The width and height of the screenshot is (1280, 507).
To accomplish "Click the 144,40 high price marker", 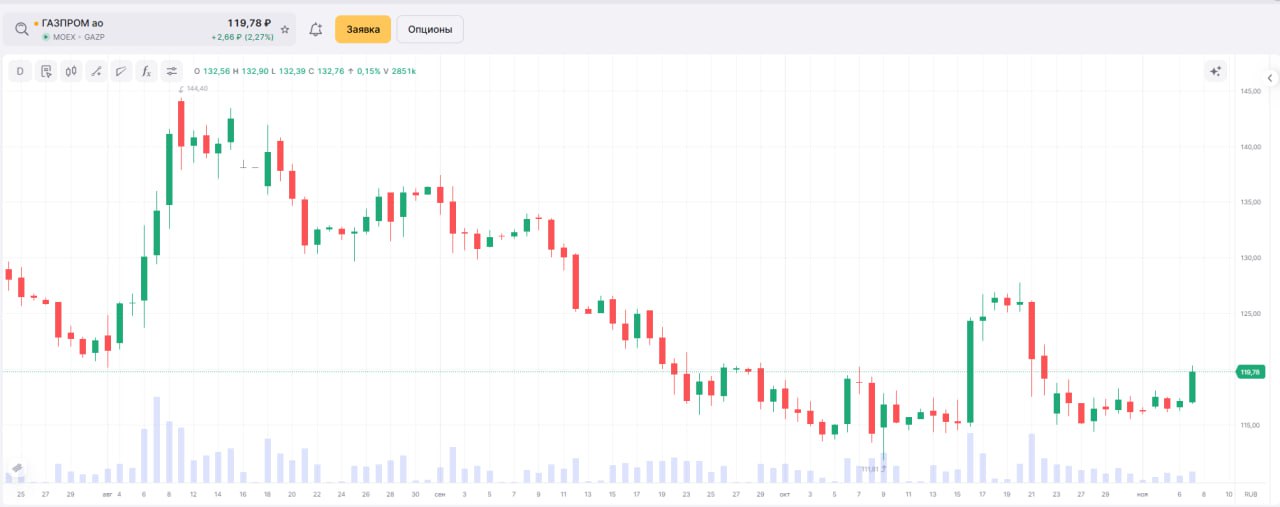I will click(x=196, y=89).
